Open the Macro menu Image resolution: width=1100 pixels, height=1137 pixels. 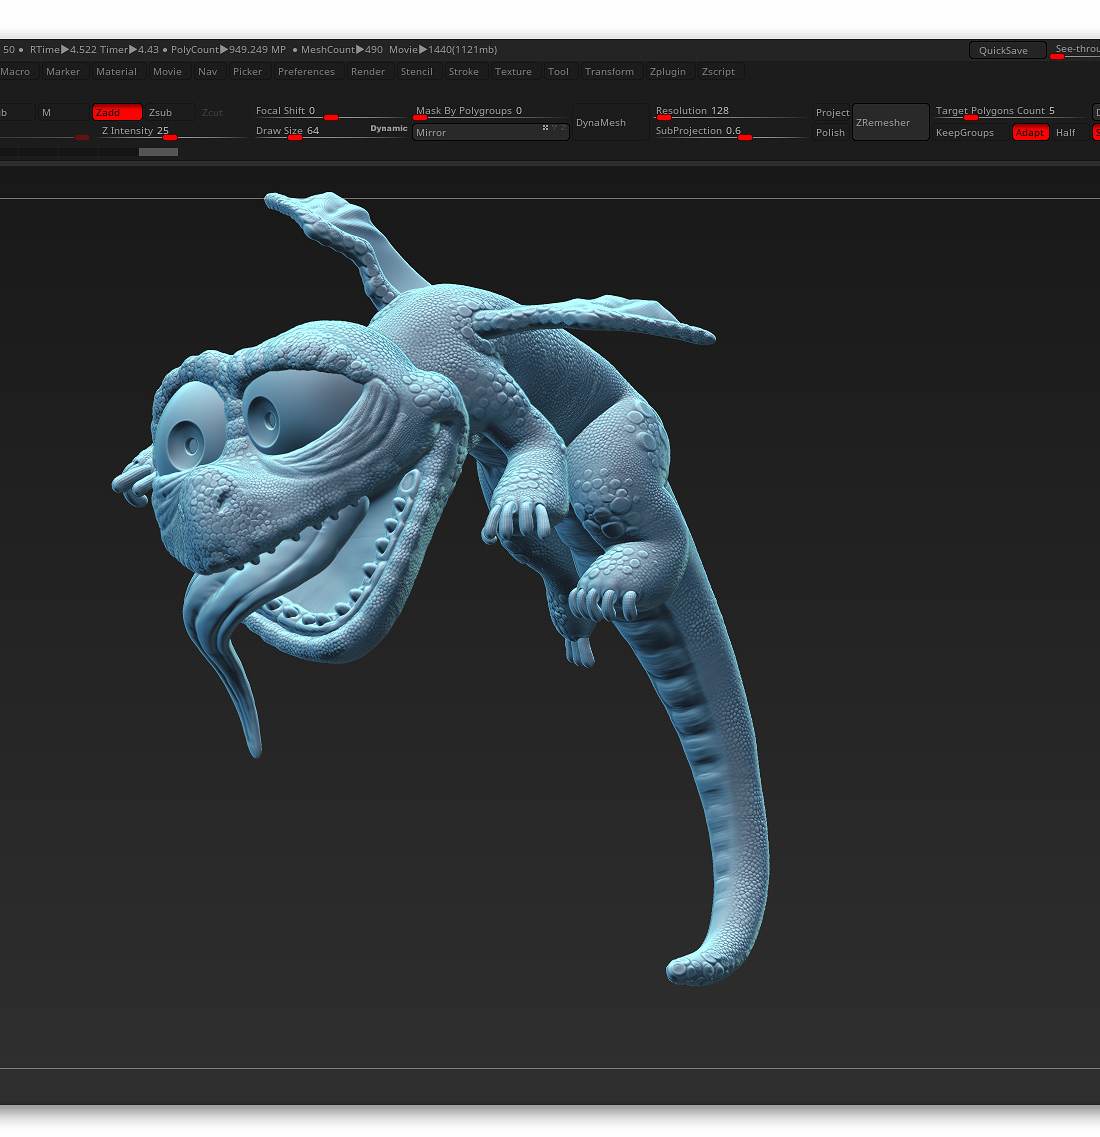15,72
